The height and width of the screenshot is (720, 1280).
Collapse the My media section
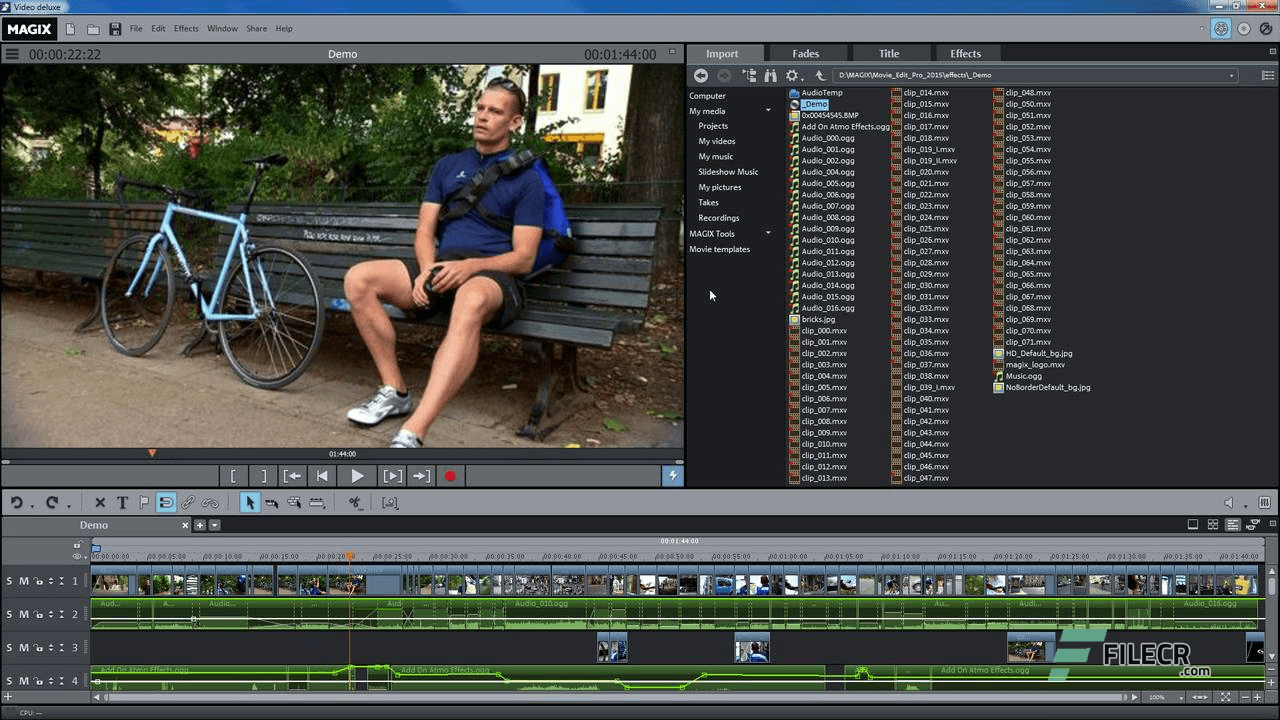(x=767, y=110)
